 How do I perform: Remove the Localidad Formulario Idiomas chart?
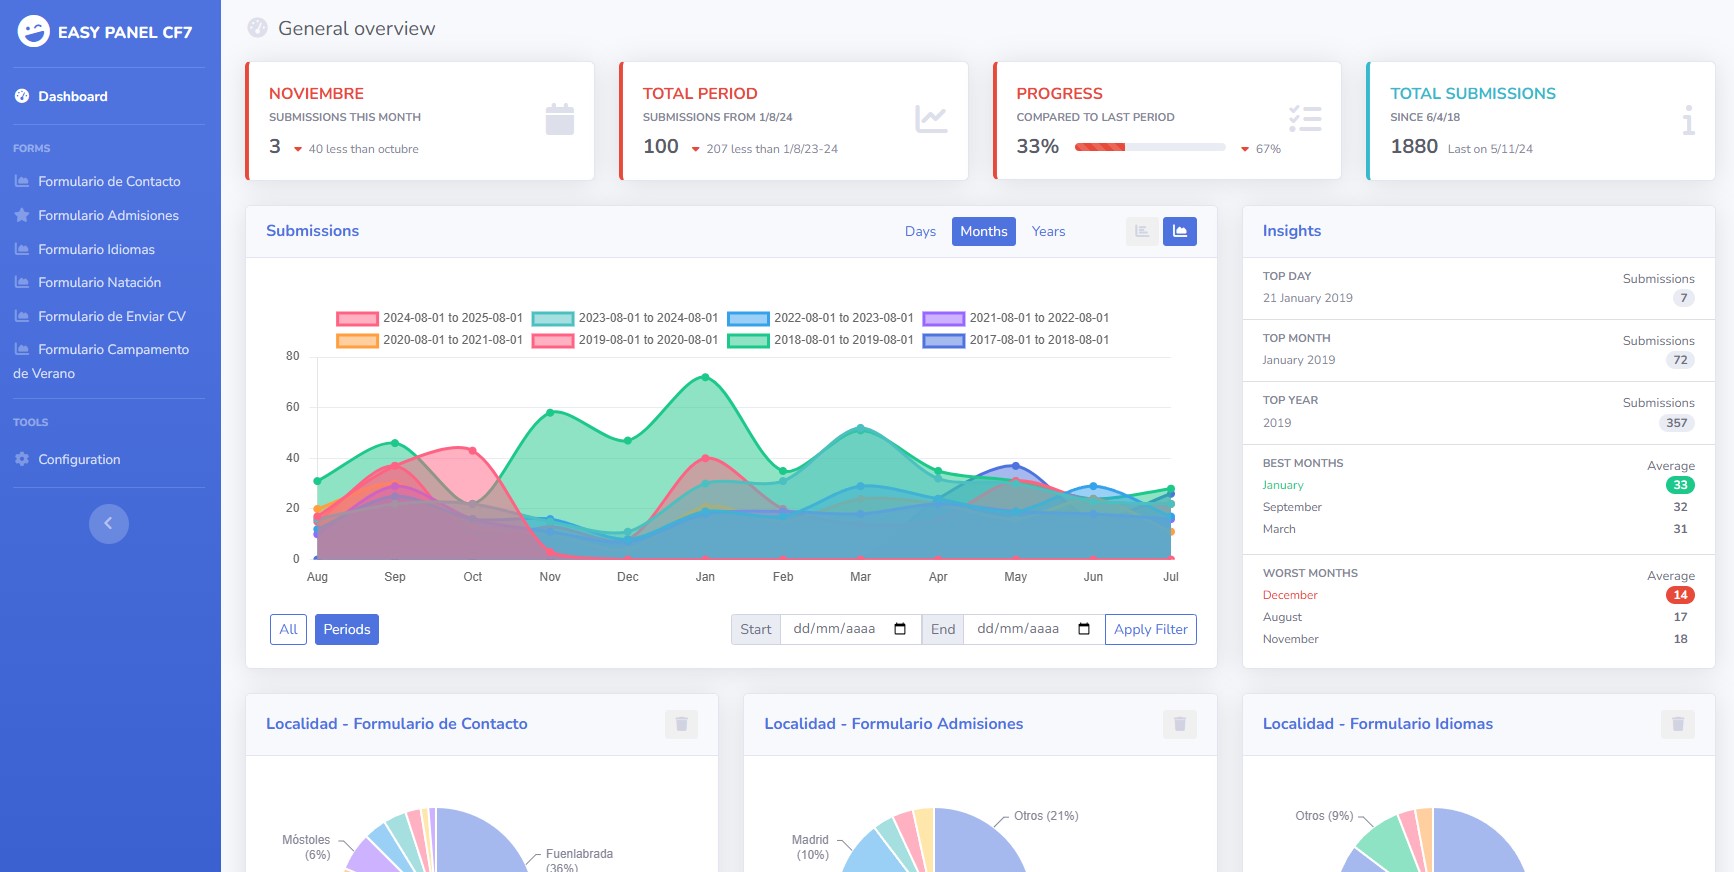1677,724
